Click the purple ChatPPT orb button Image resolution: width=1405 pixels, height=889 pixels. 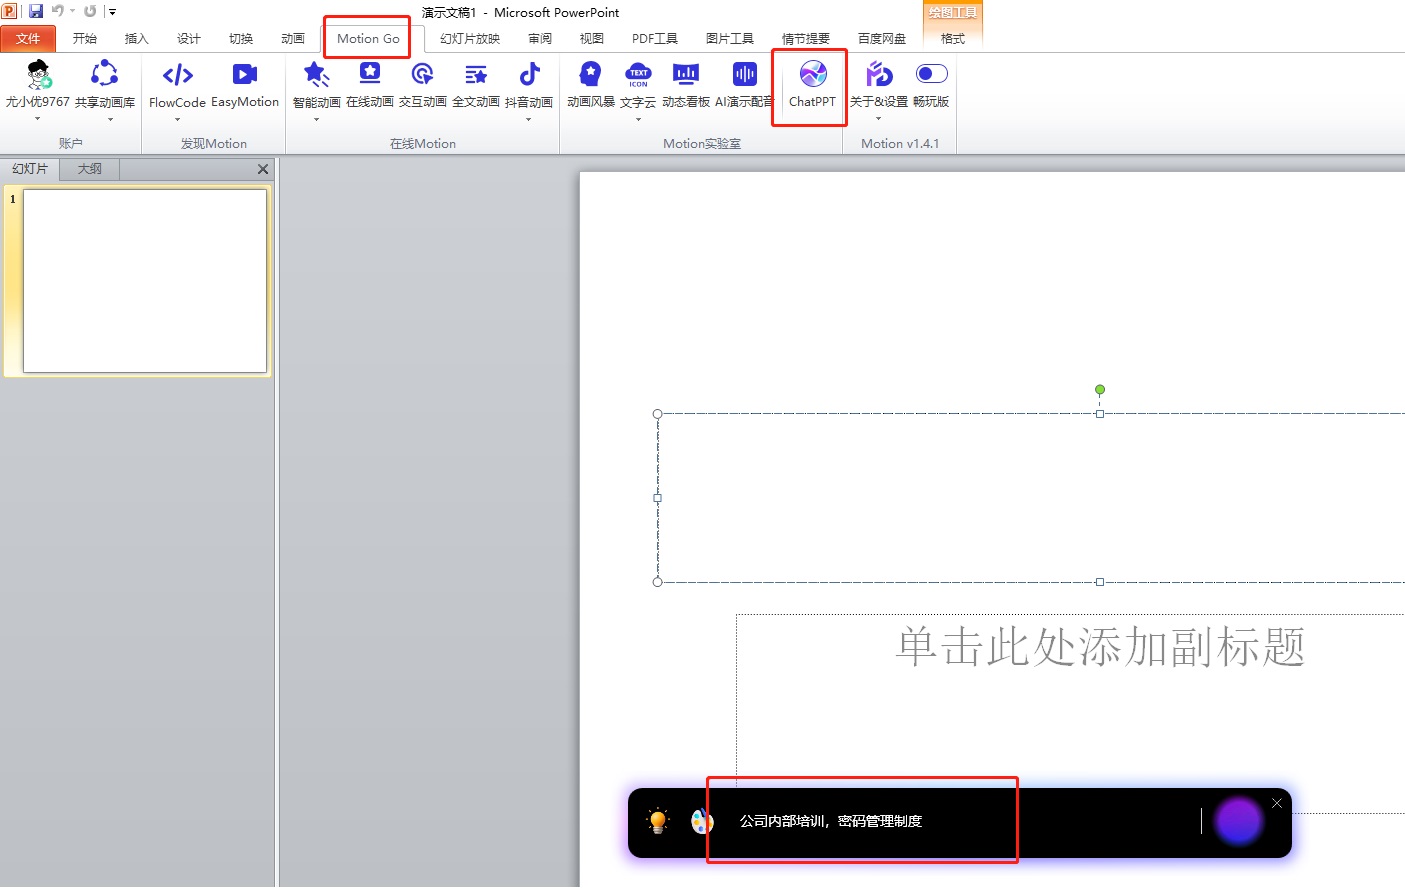[x=1238, y=822]
